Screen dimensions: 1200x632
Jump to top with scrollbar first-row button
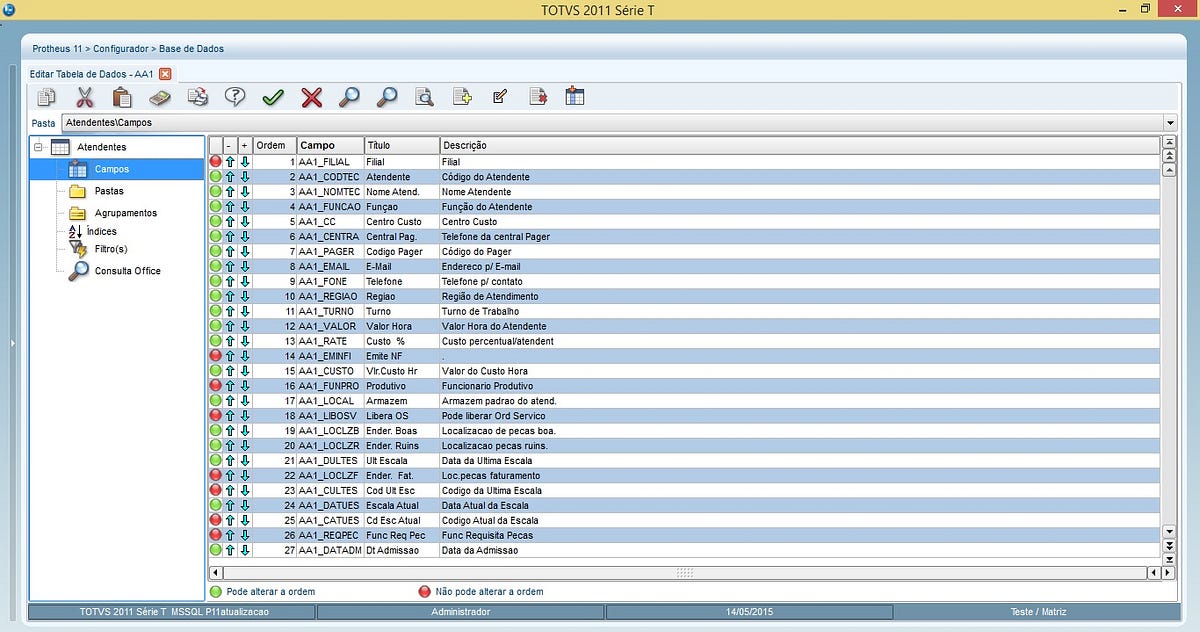(1169, 144)
